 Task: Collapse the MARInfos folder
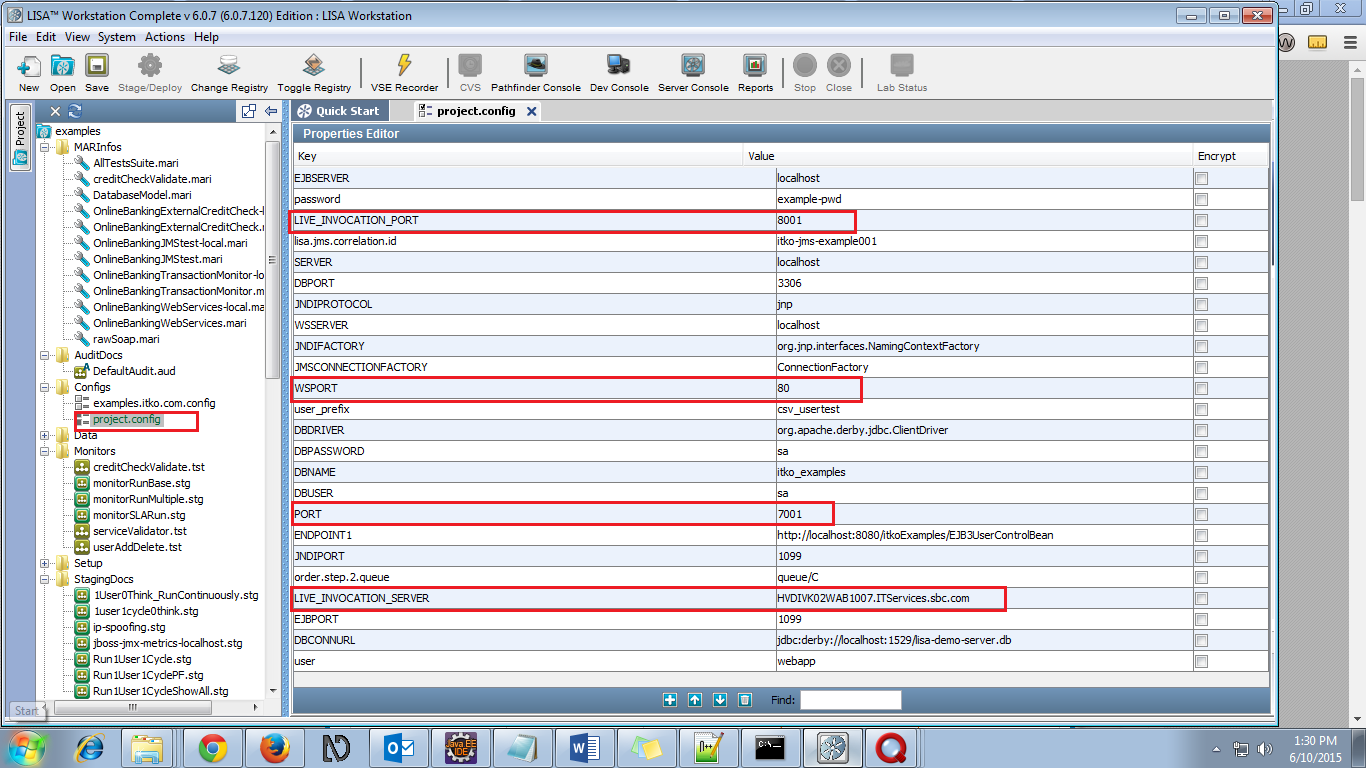(x=44, y=147)
